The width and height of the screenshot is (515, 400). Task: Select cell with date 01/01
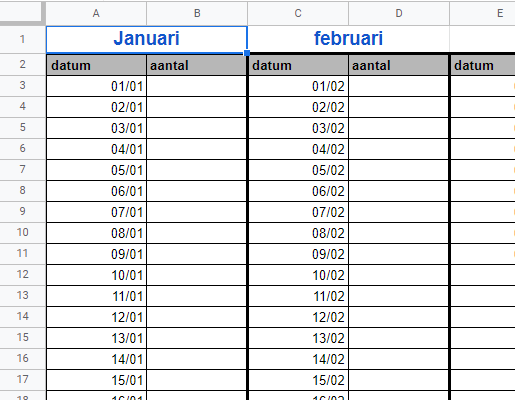(96, 86)
